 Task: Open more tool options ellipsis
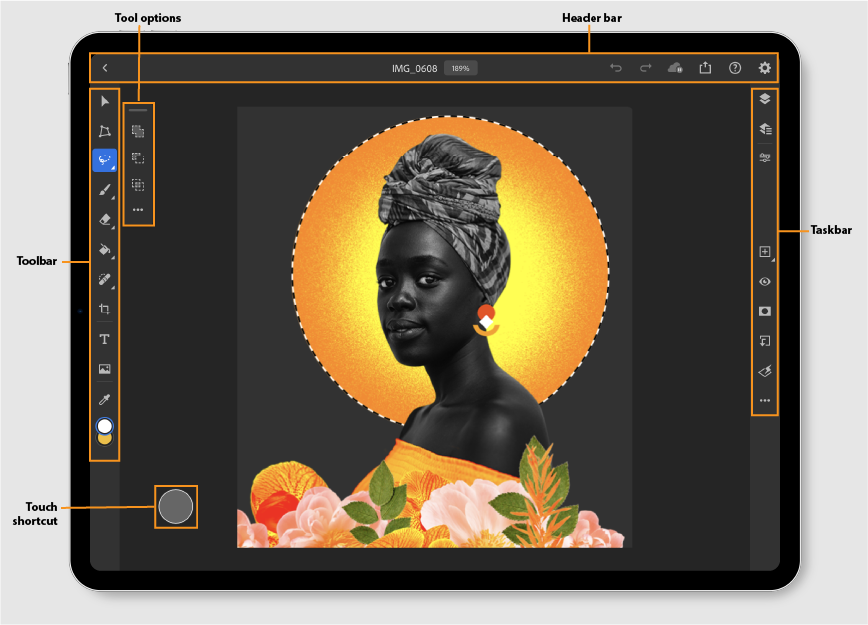pyautogui.click(x=138, y=210)
